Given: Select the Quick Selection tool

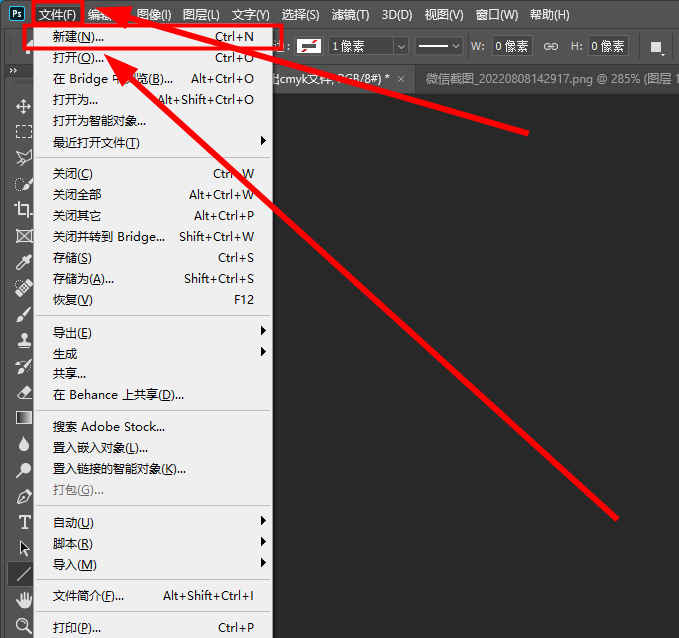Looking at the screenshot, I should click(23, 184).
